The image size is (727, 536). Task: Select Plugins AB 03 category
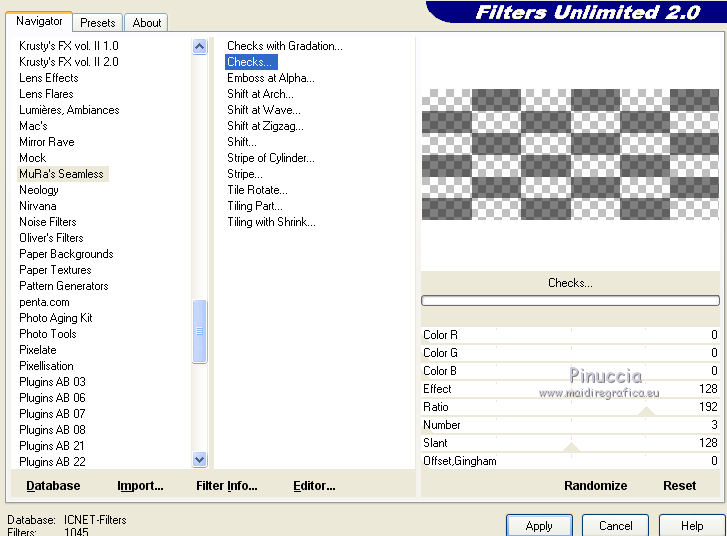52,382
